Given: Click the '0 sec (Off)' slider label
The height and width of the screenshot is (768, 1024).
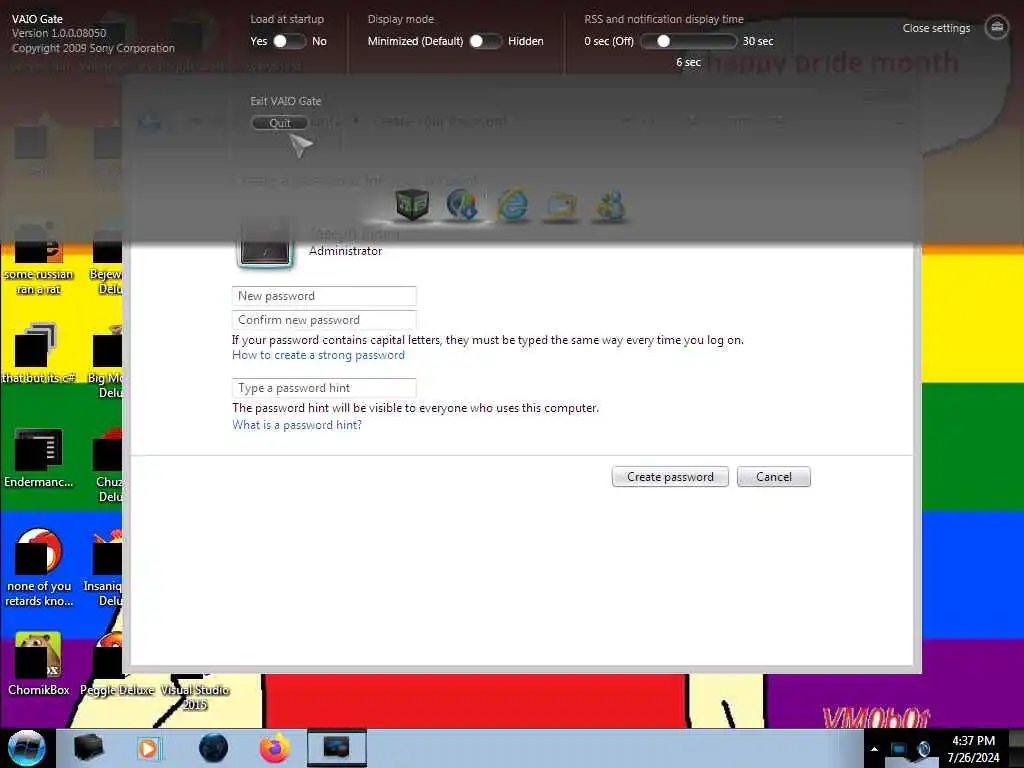Looking at the screenshot, I should point(609,41).
